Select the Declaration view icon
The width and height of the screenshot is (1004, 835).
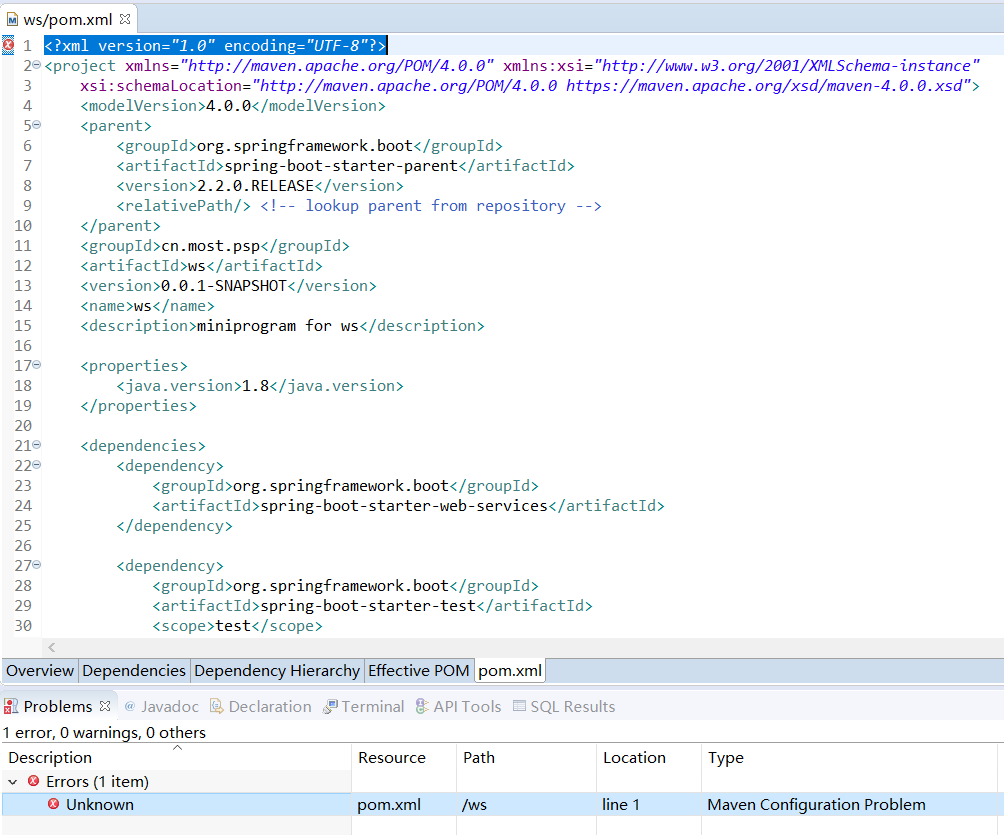pos(217,706)
